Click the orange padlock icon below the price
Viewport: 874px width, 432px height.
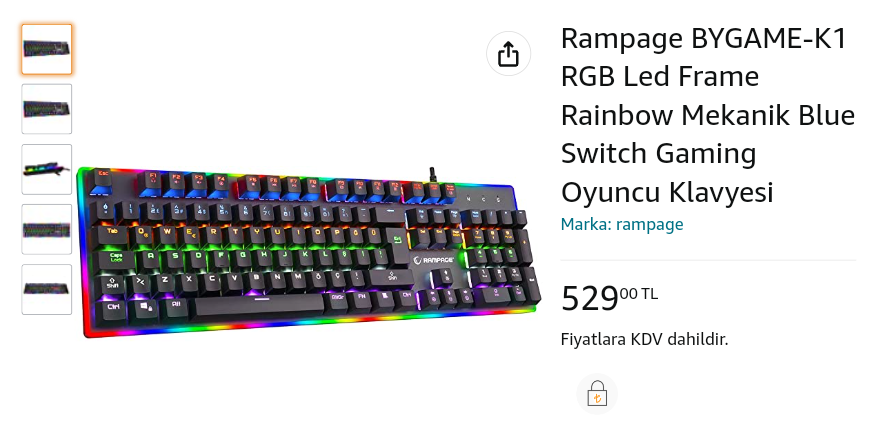tap(597, 394)
